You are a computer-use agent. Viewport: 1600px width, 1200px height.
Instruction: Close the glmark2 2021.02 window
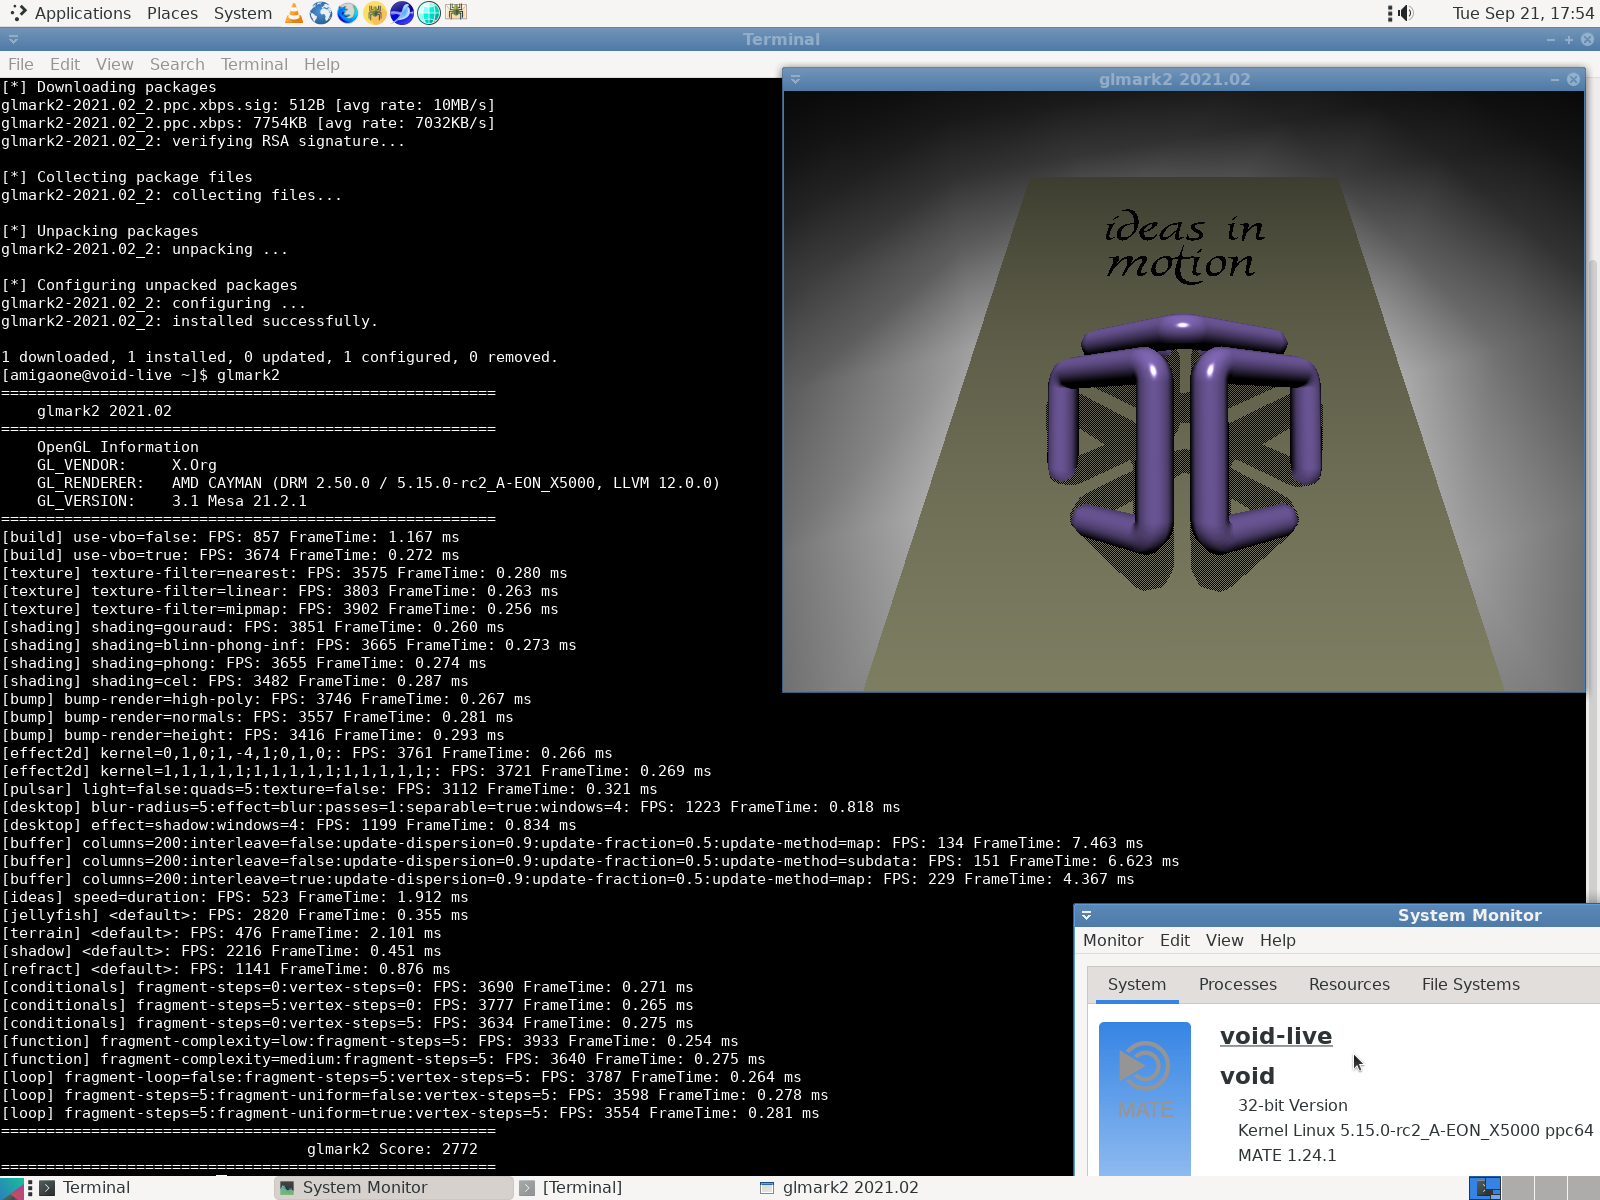pyautogui.click(x=1573, y=79)
